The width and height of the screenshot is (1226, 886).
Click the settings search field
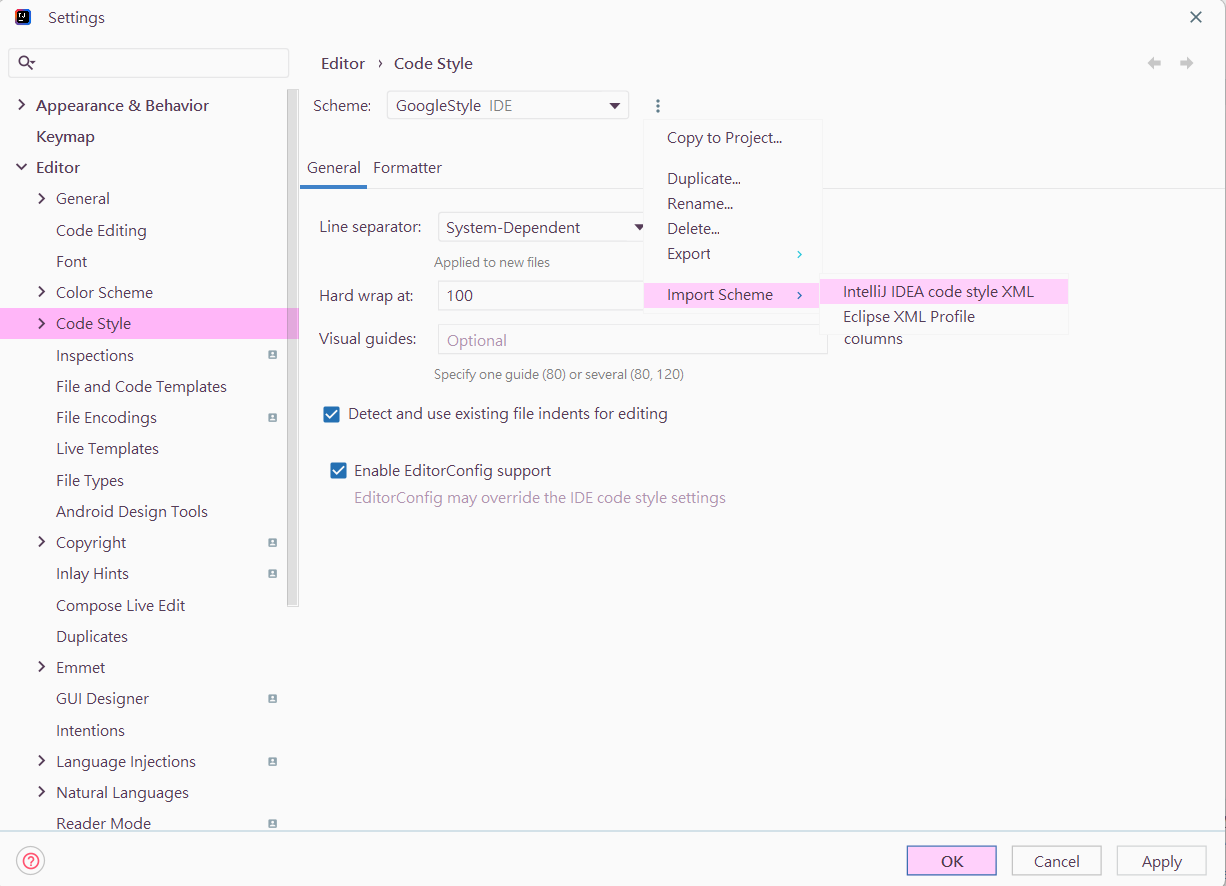[x=149, y=63]
